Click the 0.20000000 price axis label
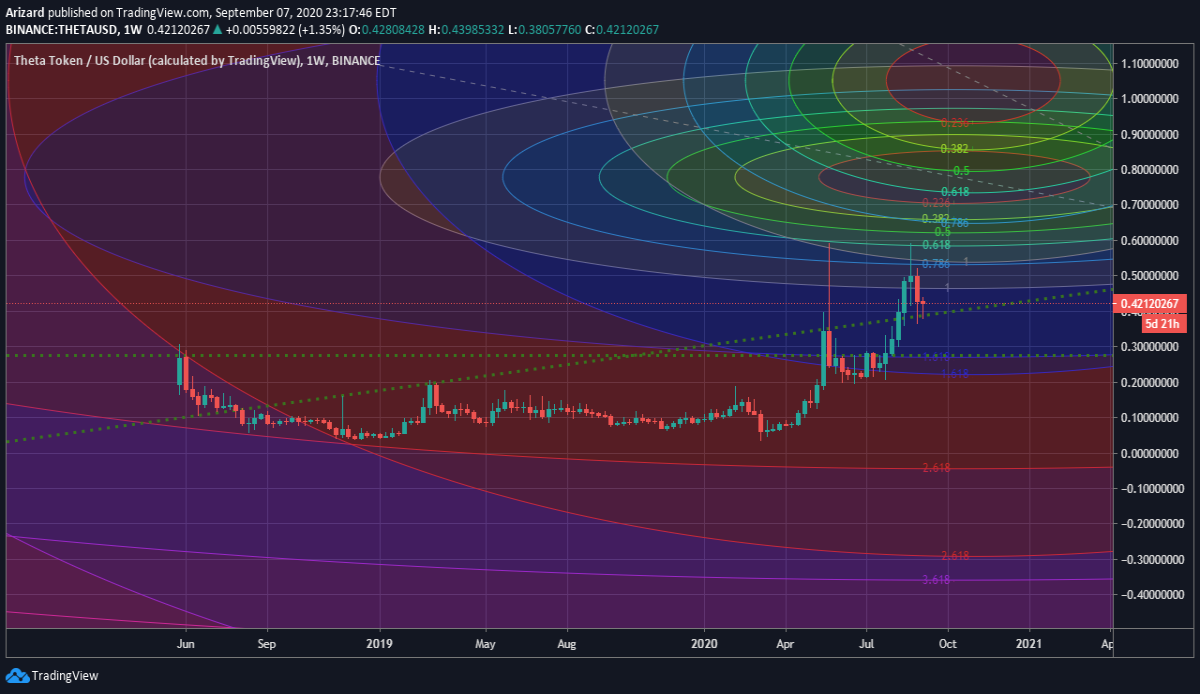Viewport: 1200px width, 694px height. (1152, 383)
